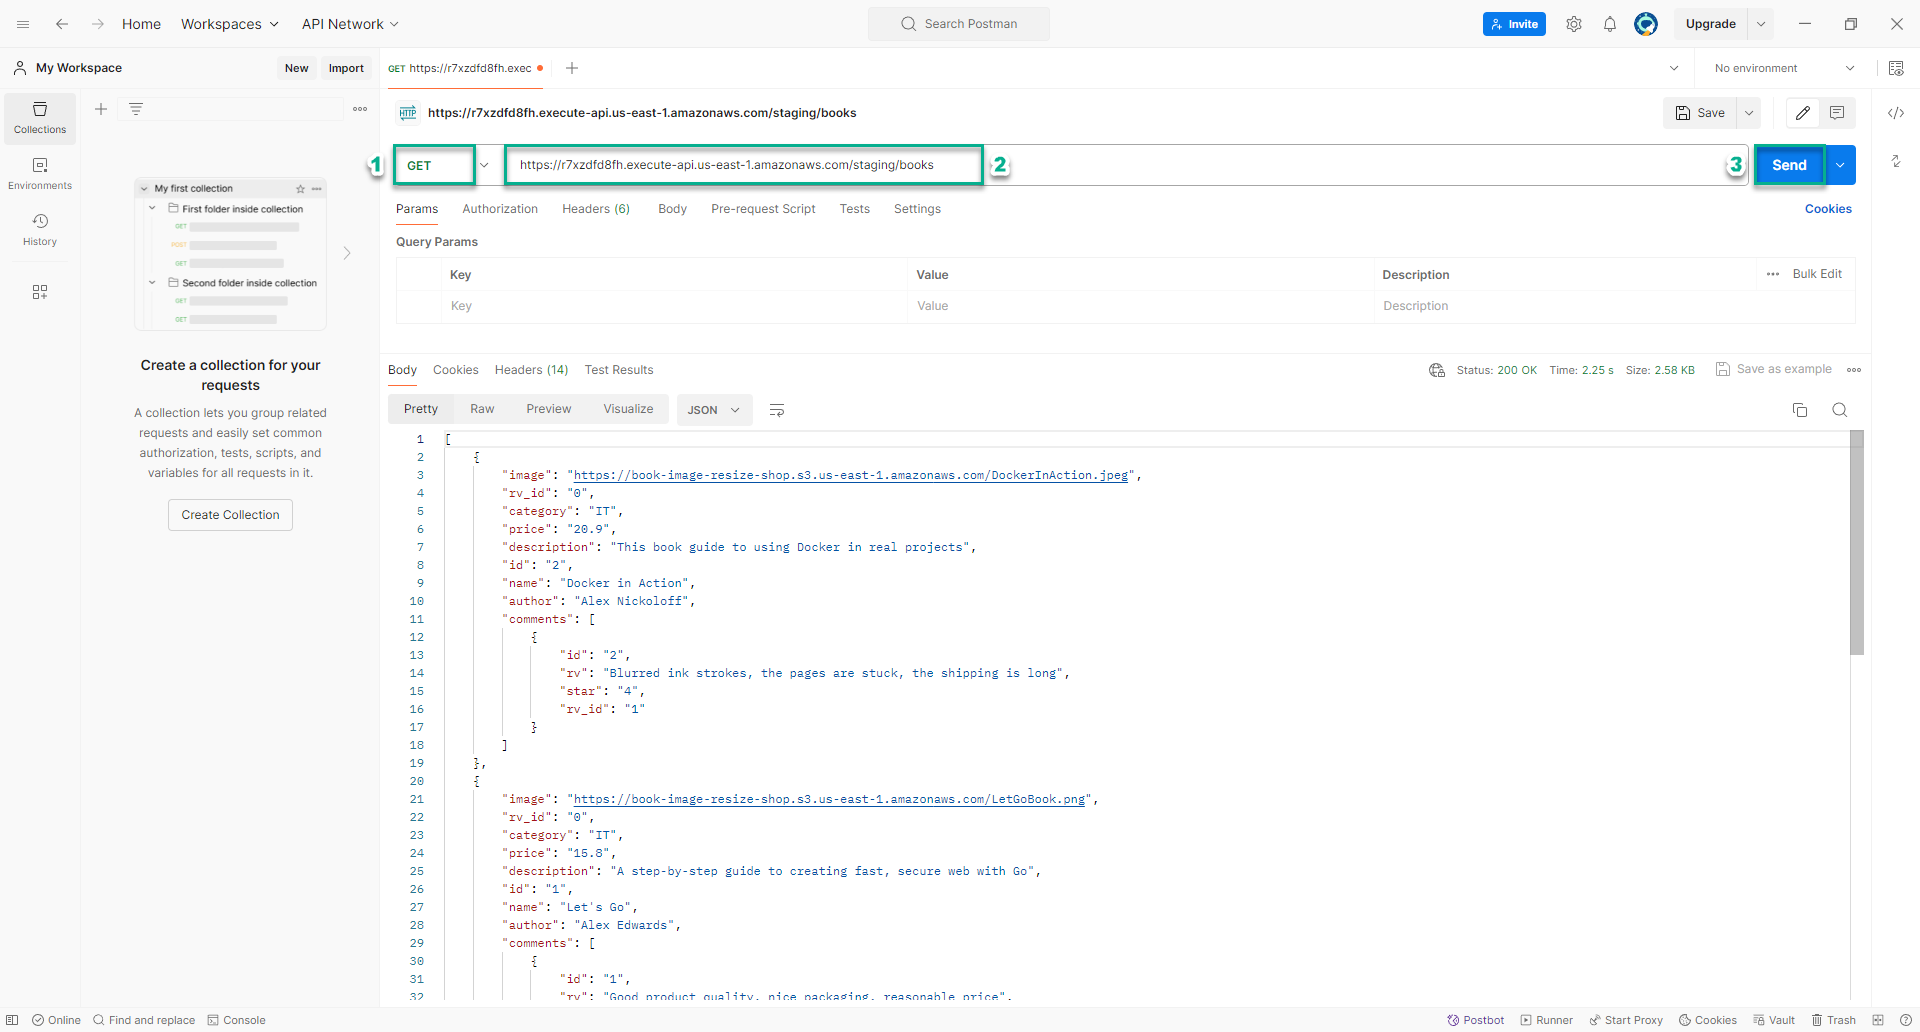Open the Pre-request Script tab
This screenshot has height=1032, width=1920.
tap(763, 209)
